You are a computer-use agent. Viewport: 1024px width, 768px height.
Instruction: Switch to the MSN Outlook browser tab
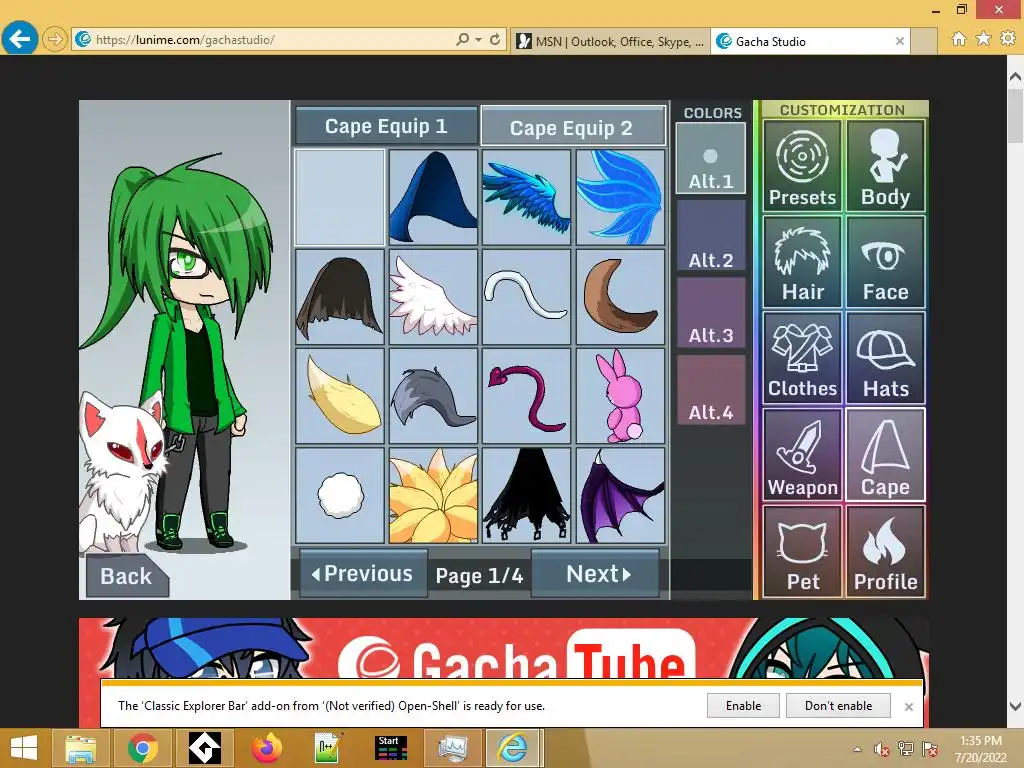(x=611, y=41)
